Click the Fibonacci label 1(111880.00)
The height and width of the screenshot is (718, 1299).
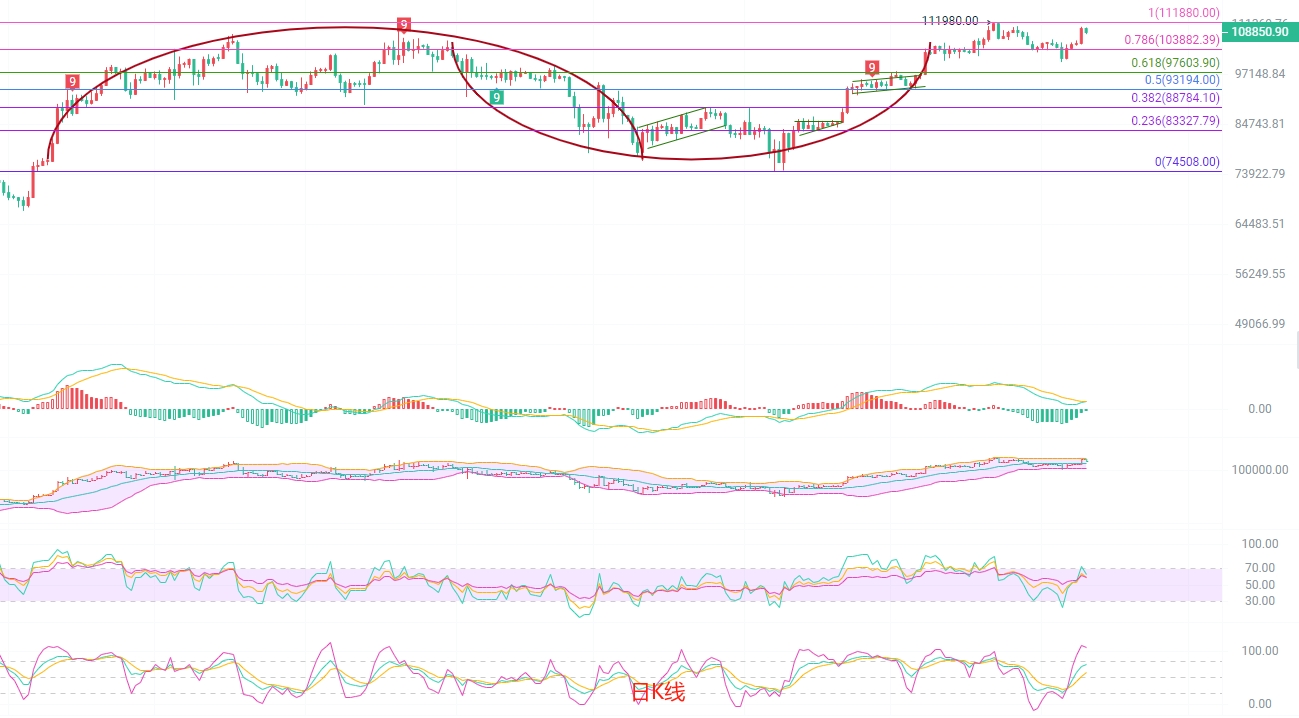[1184, 13]
